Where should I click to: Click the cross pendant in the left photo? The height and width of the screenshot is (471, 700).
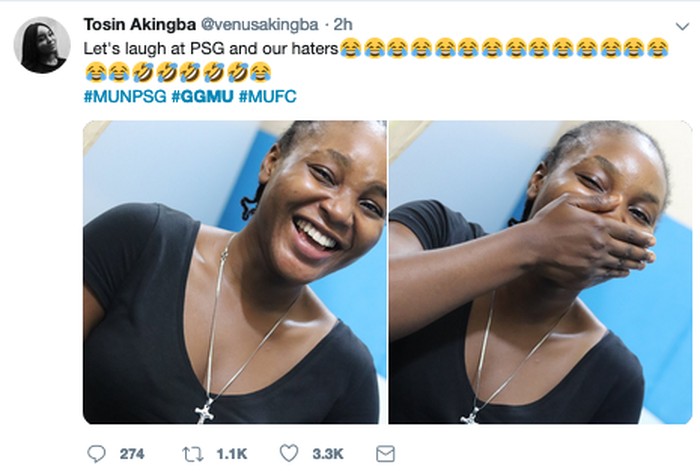coord(205,410)
